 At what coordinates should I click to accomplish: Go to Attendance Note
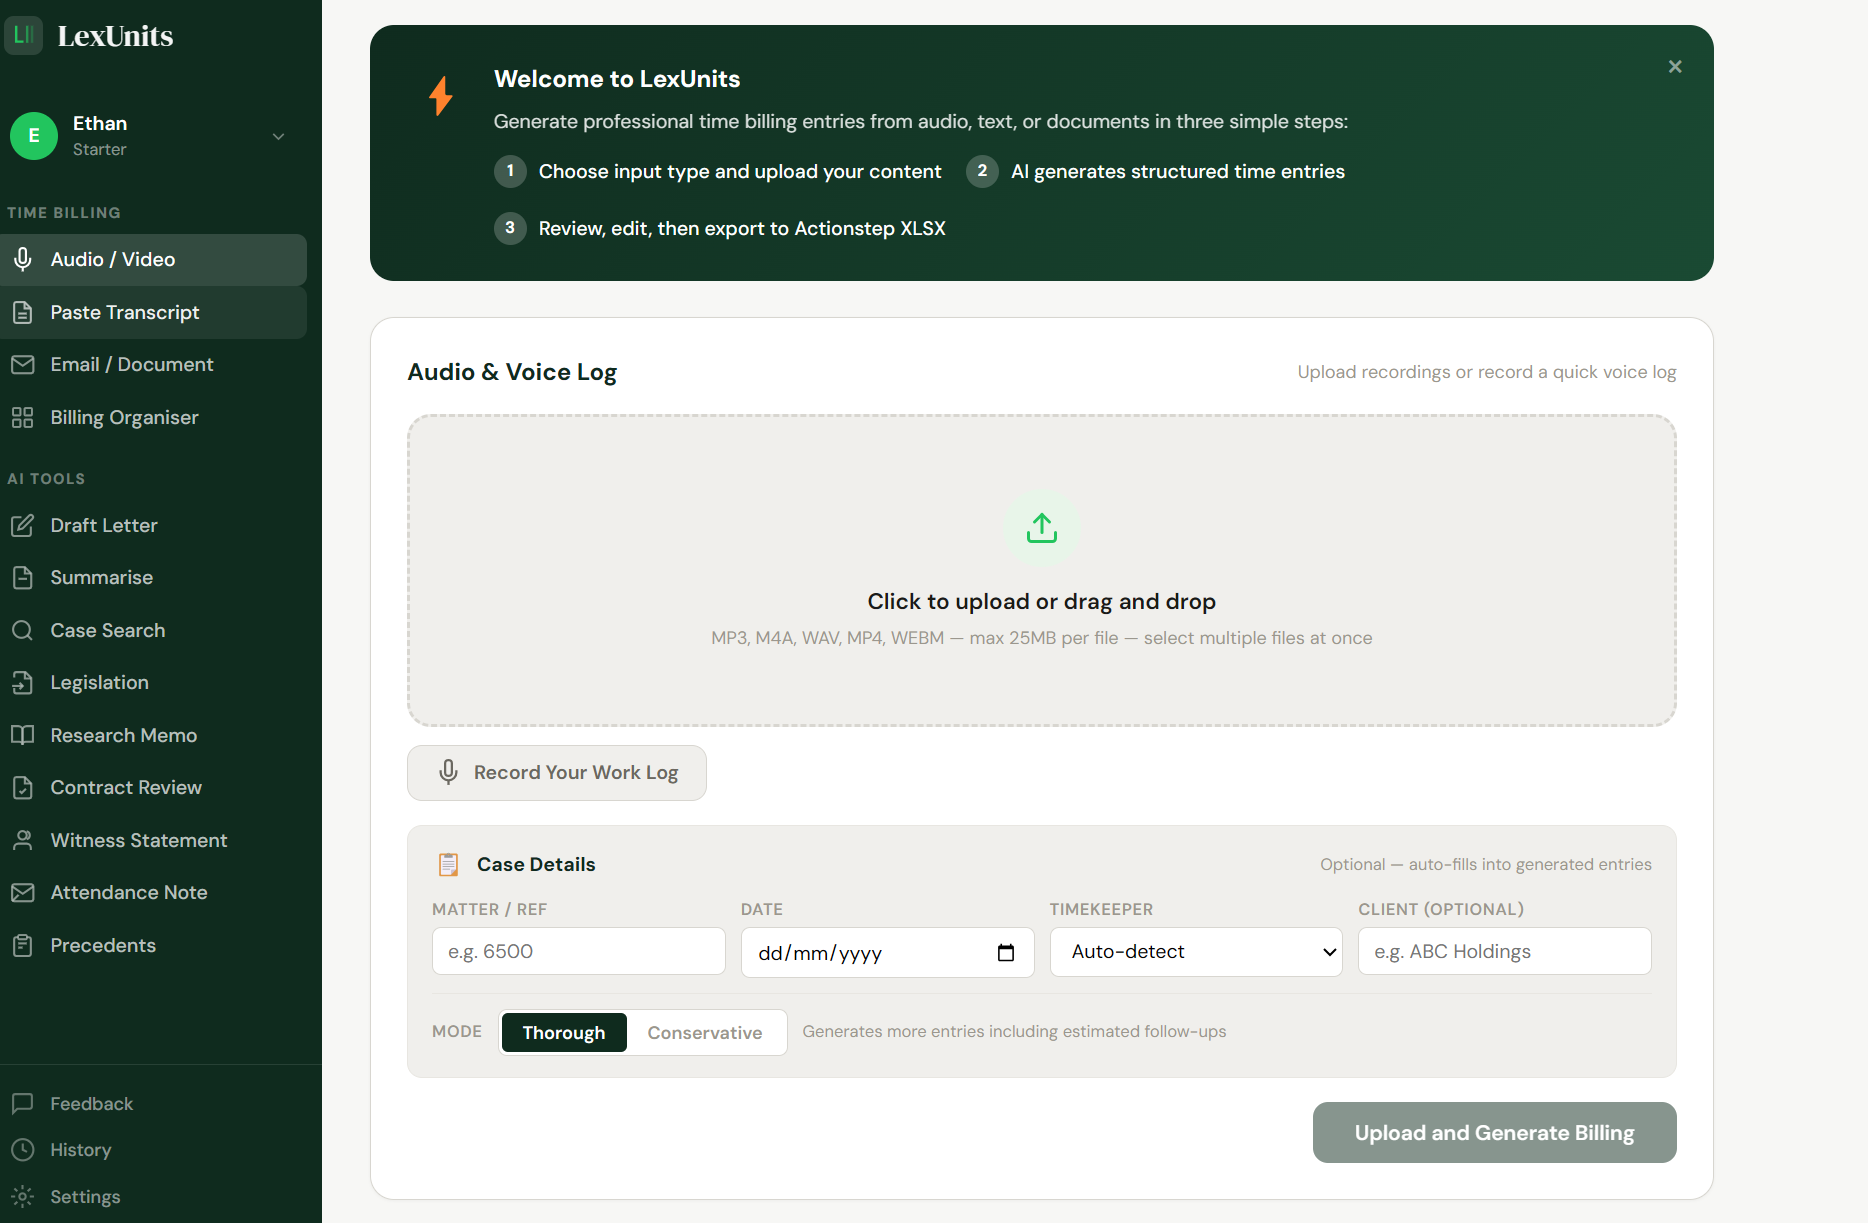[x=154, y=893]
